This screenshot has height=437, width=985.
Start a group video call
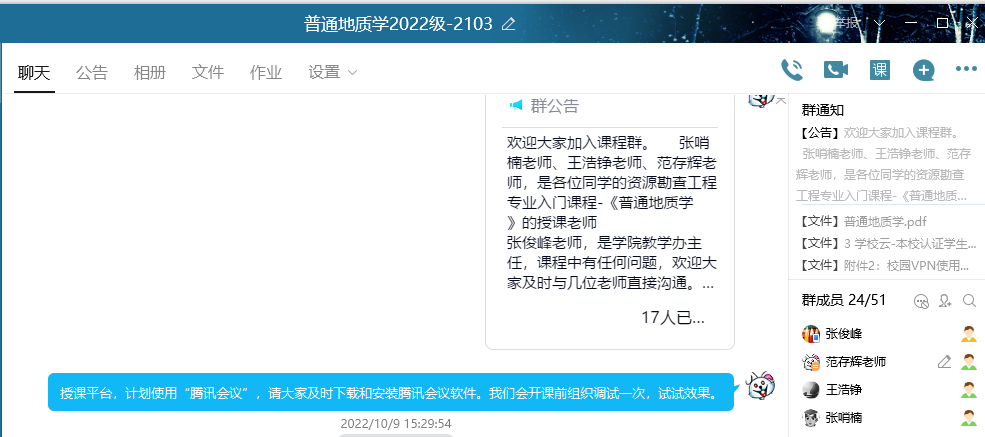[x=835, y=70]
